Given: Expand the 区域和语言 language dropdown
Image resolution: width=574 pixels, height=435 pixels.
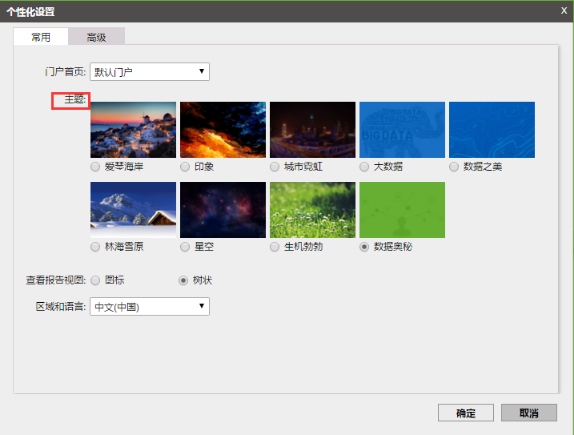Looking at the screenshot, I should click(150, 306).
